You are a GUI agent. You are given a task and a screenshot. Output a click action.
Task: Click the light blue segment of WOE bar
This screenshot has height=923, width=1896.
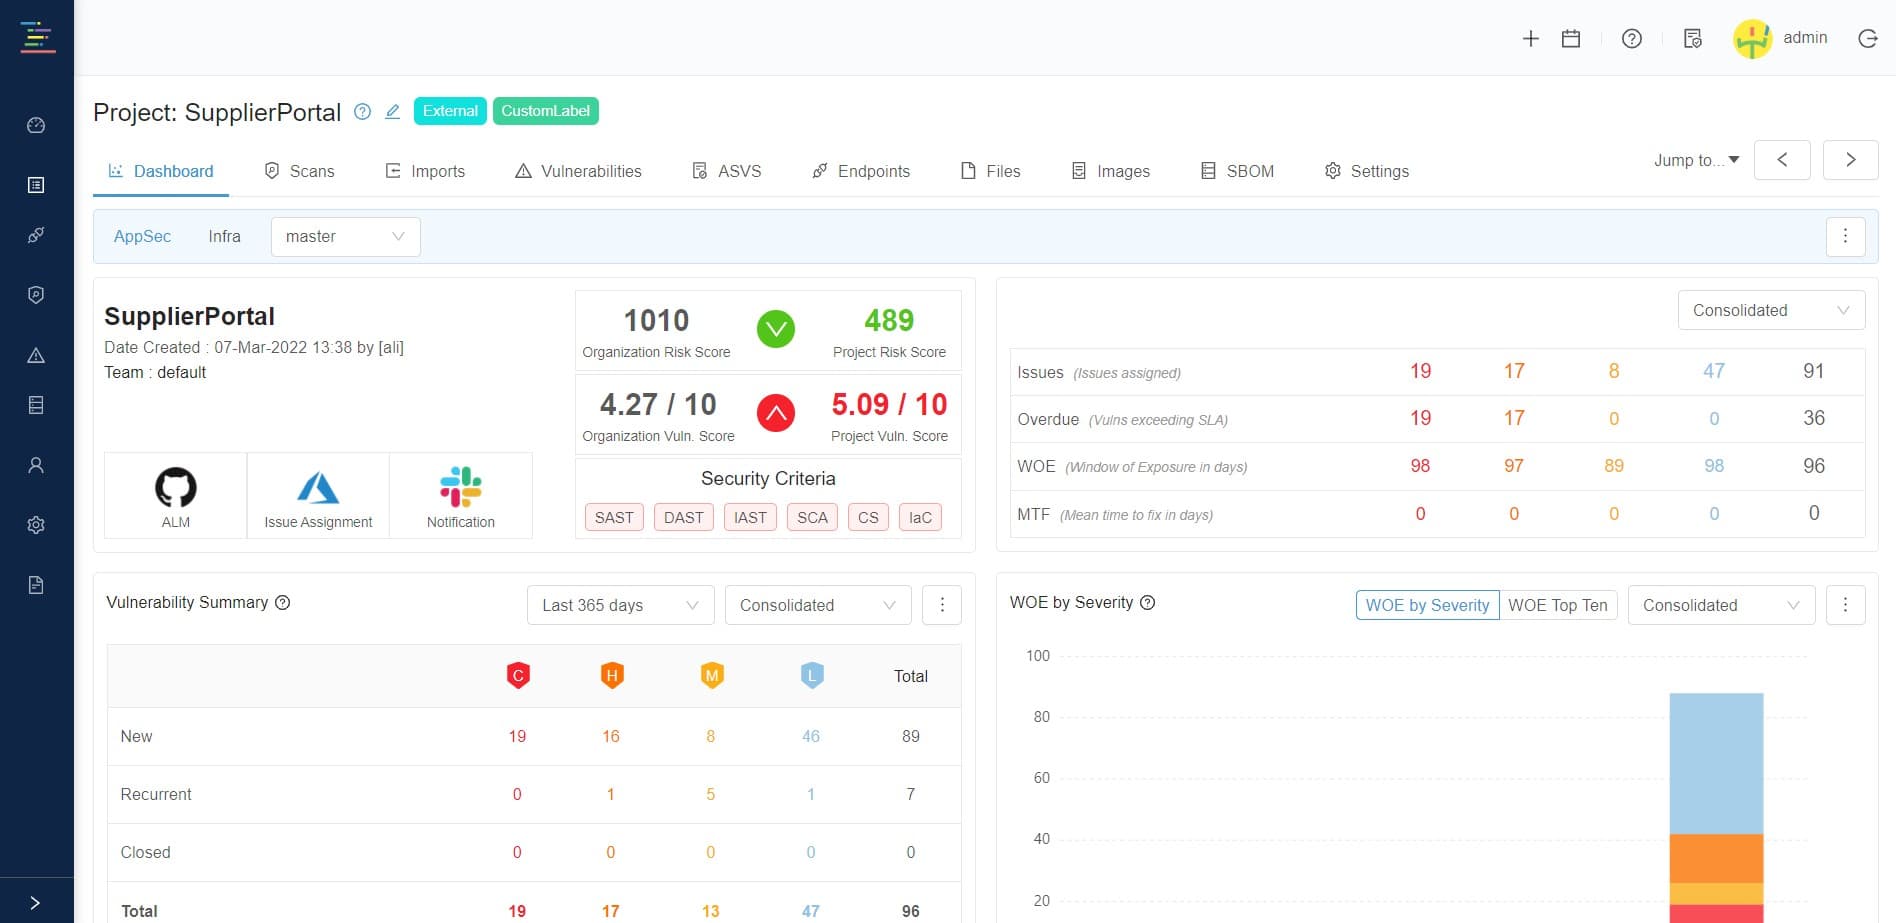tap(1716, 763)
